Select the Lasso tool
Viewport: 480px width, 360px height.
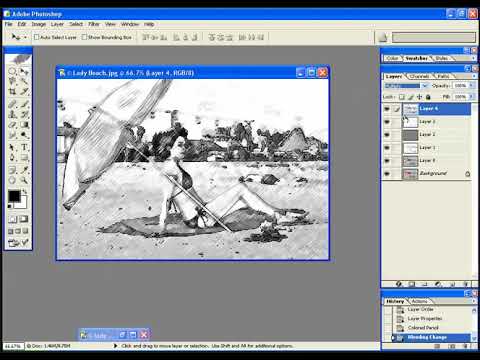point(12,81)
